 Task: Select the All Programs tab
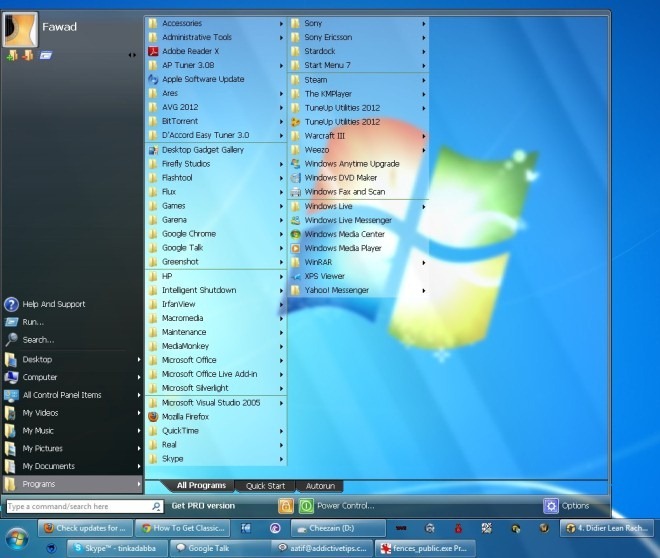(x=201, y=486)
